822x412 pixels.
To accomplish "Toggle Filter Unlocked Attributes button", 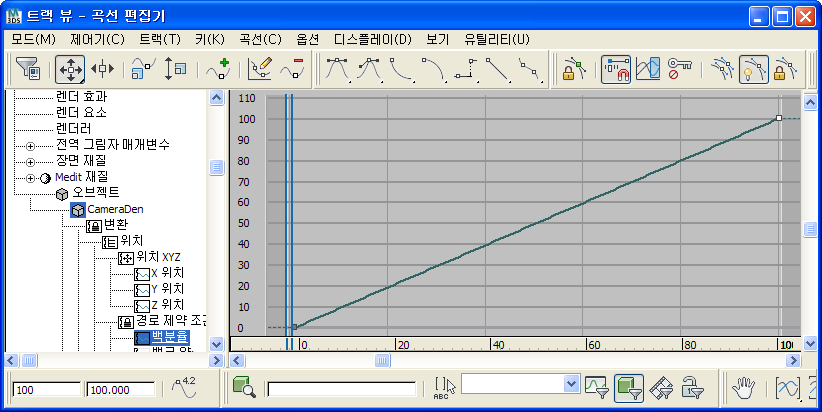I will (693, 388).
